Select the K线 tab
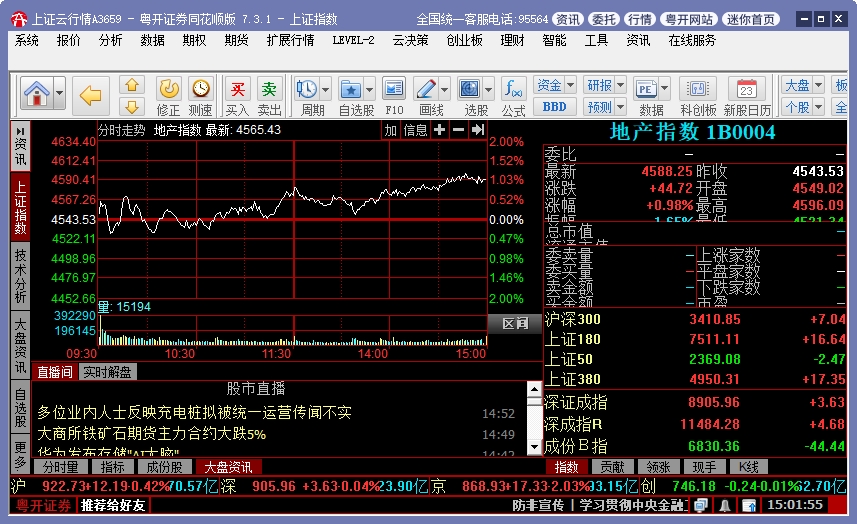The height and width of the screenshot is (524, 857). click(x=748, y=467)
